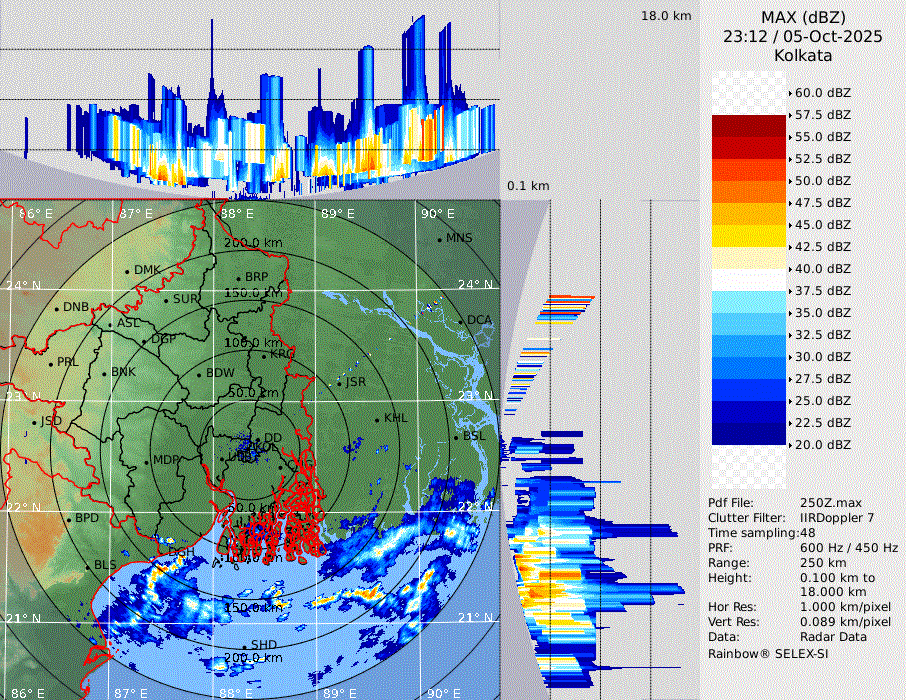This screenshot has width=906, height=700.
Task: Select the 20.0 dBZ legend label
Action: 823,444
